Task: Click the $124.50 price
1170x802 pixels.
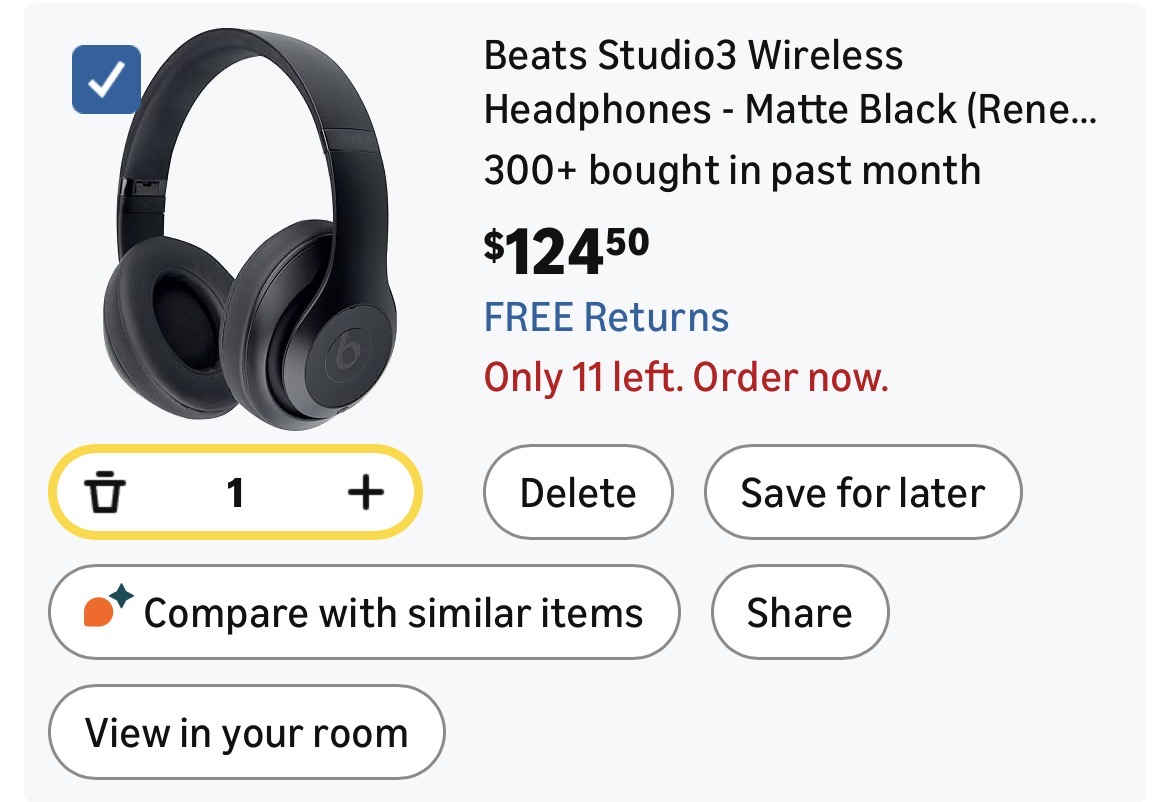Action: pos(566,252)
